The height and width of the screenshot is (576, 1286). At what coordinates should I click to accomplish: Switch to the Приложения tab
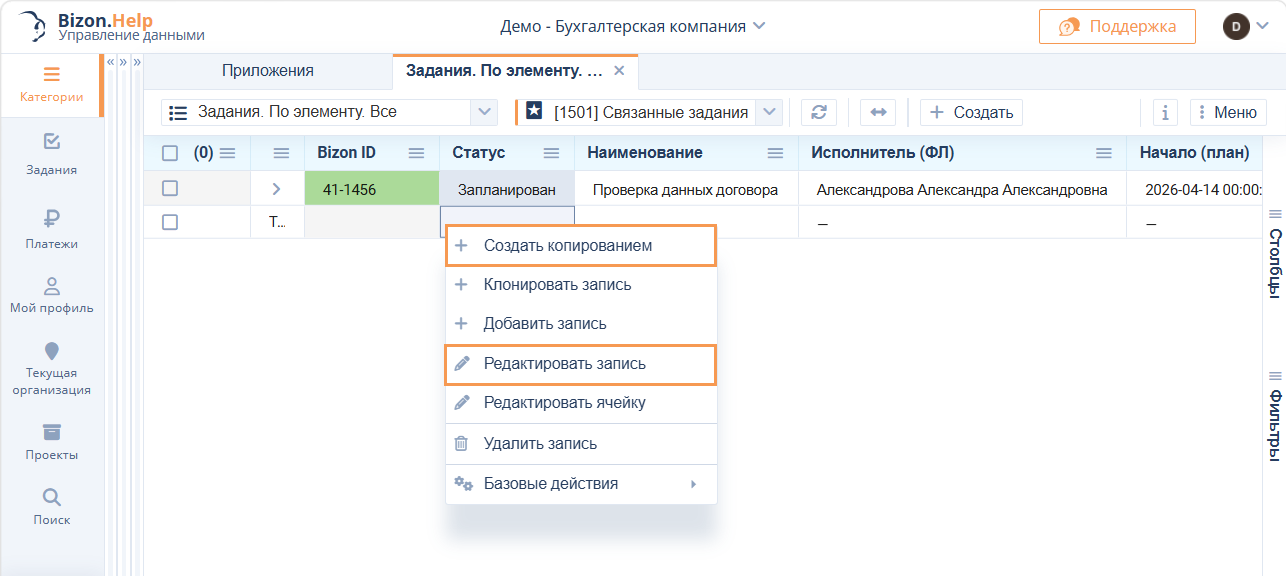tap(268, 71)
